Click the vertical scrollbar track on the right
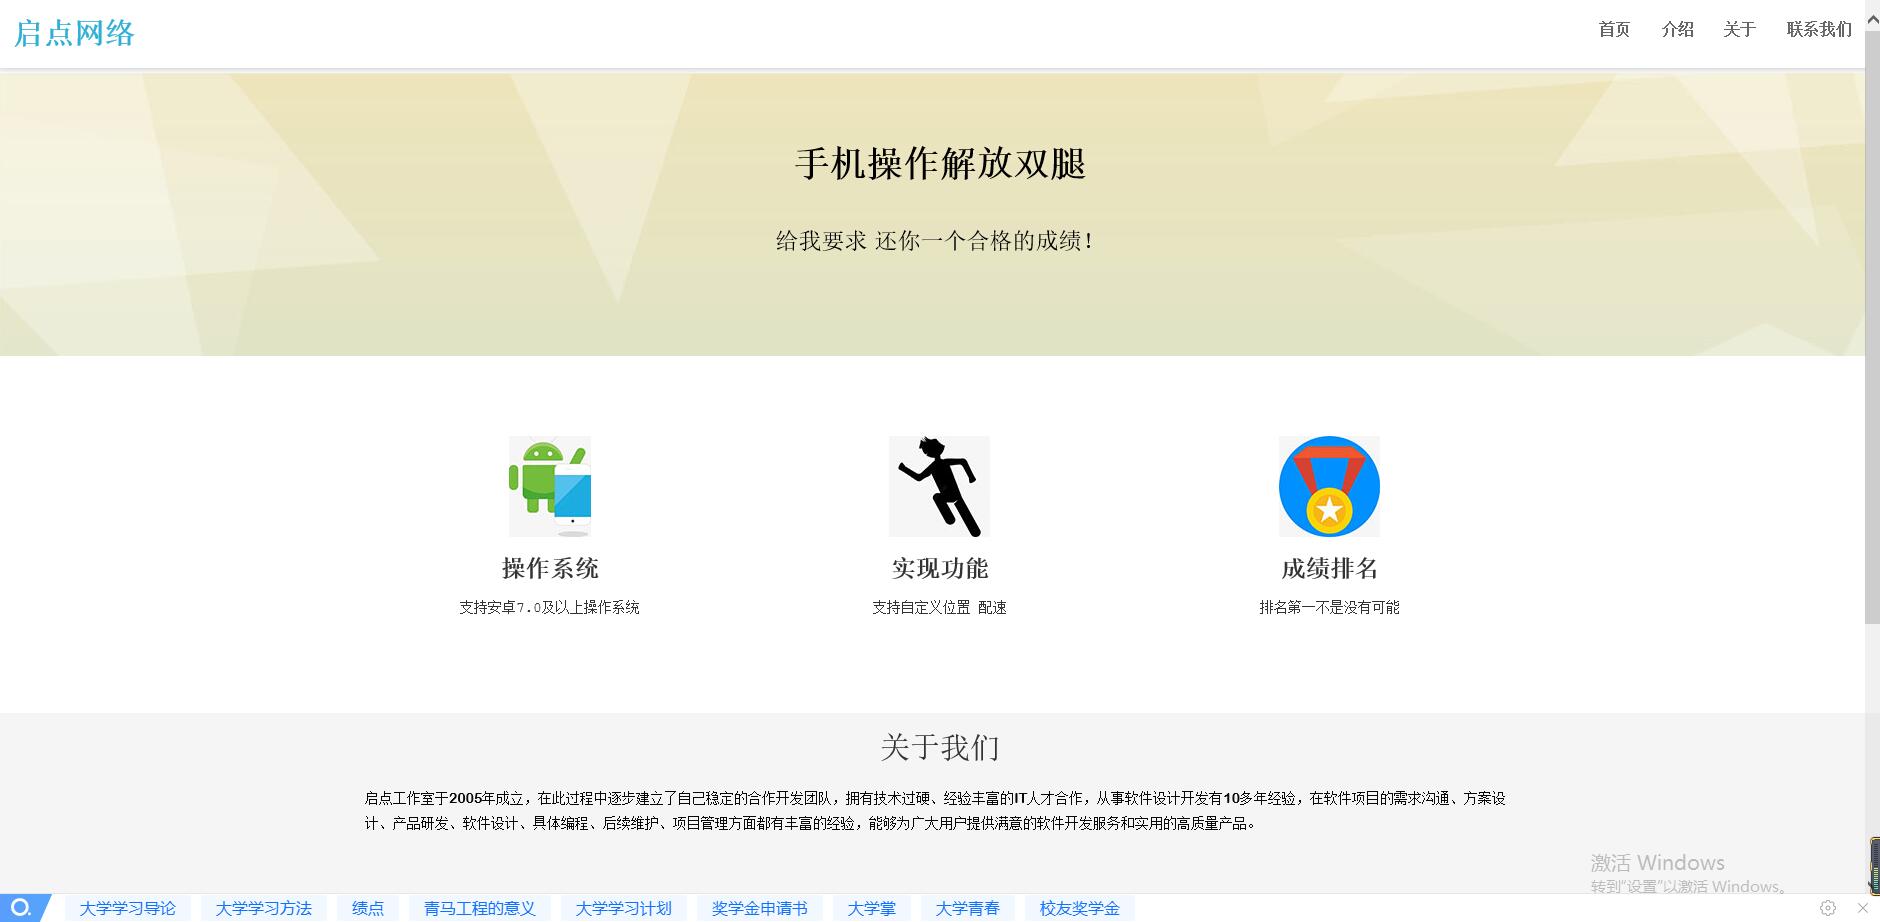The width and height of the screenshot is (1880, 922). pos(1872,450)
